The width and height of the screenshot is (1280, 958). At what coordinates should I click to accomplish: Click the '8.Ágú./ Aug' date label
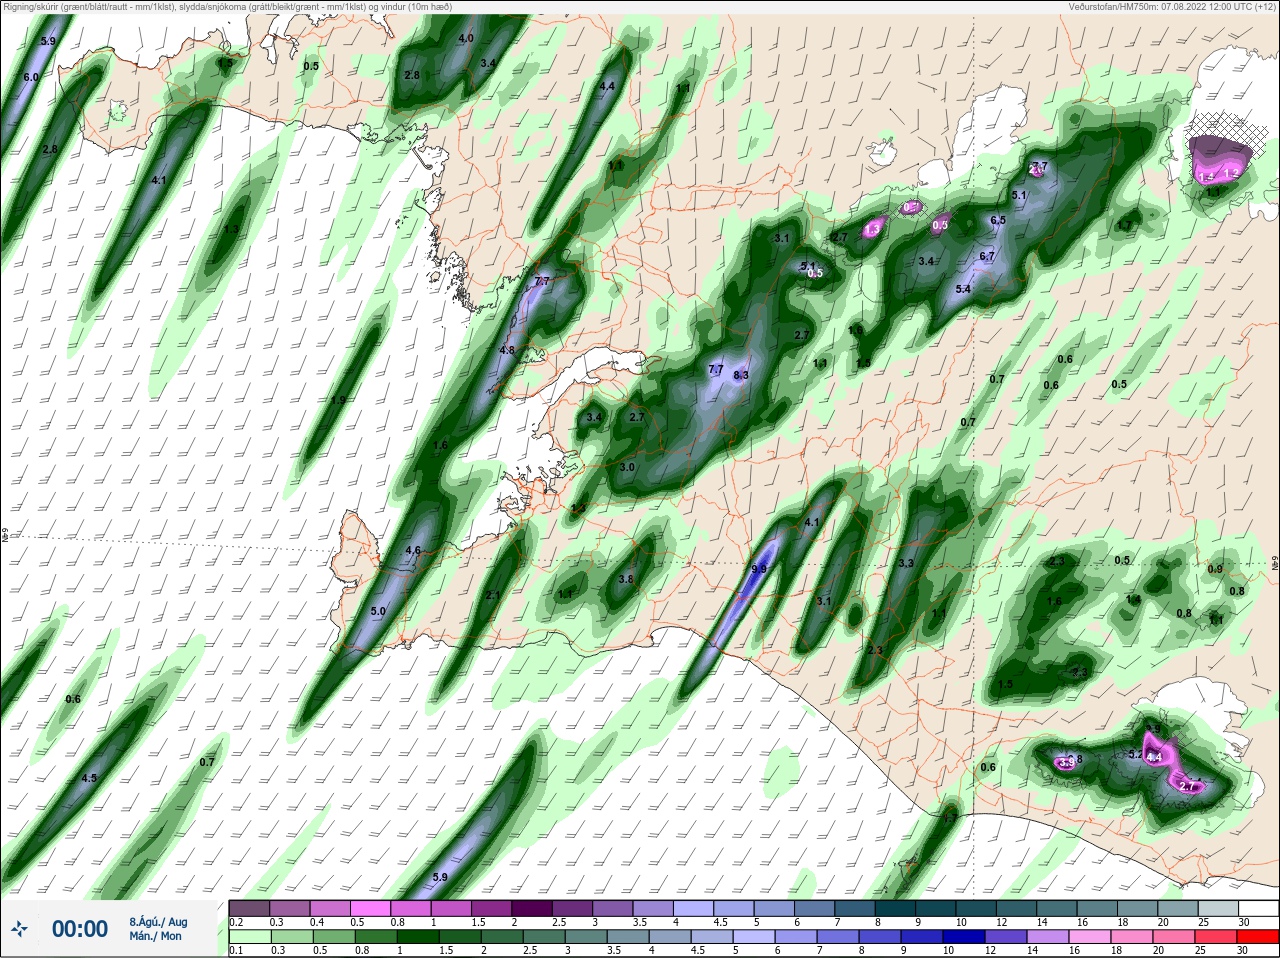(158, 922)
